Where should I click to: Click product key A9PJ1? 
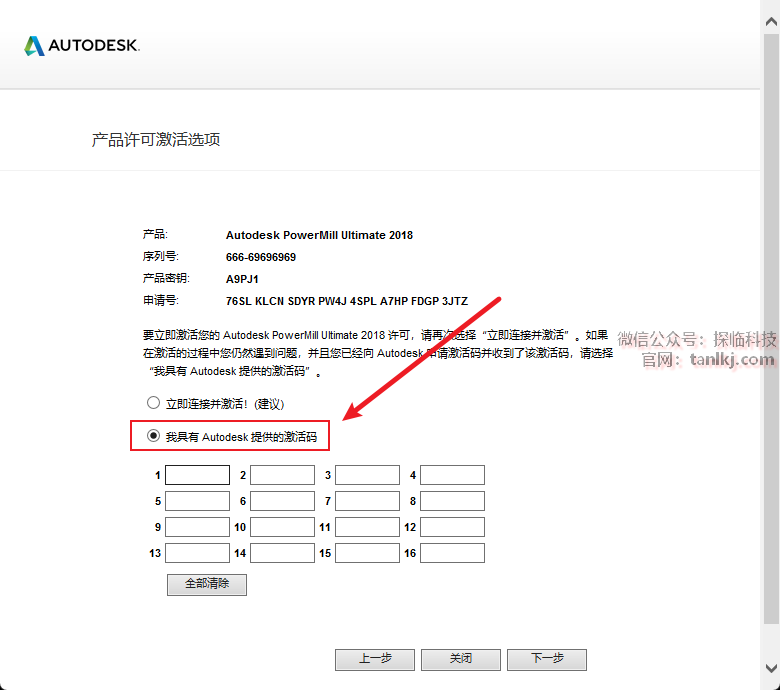[242, 279]
